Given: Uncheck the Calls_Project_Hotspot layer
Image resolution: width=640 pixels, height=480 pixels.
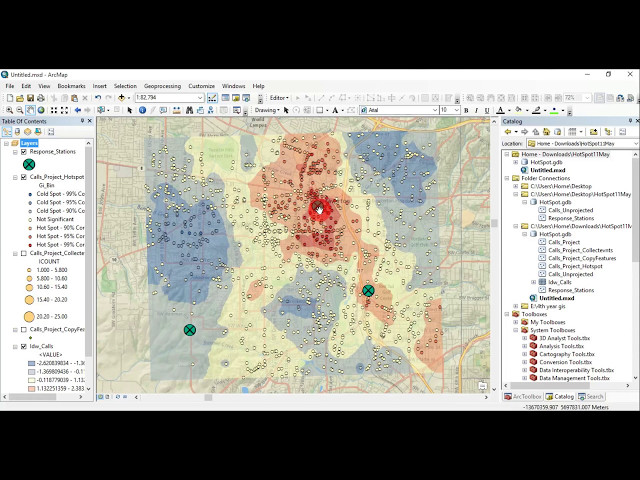Looking at the screenshot, I should point(24,177).
